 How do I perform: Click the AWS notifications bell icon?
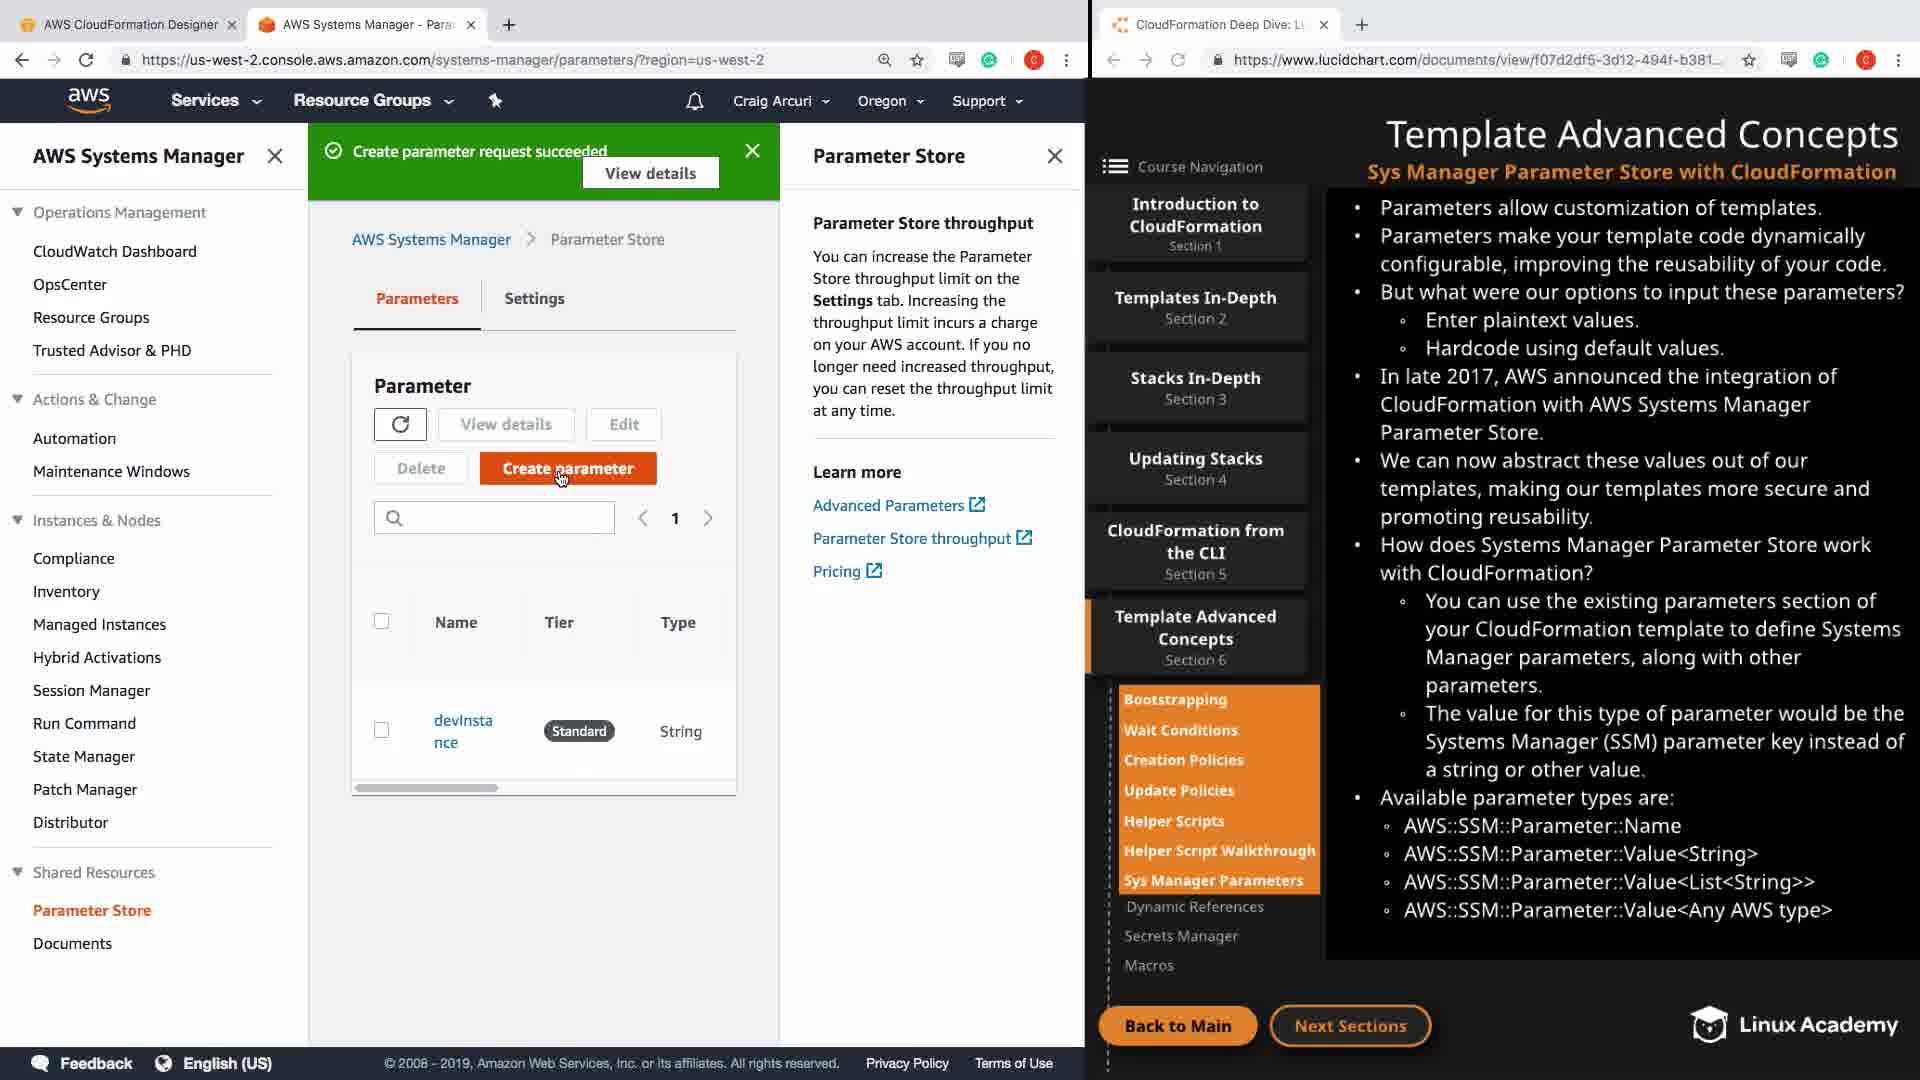pyautogui.click(x=694, y=101)
